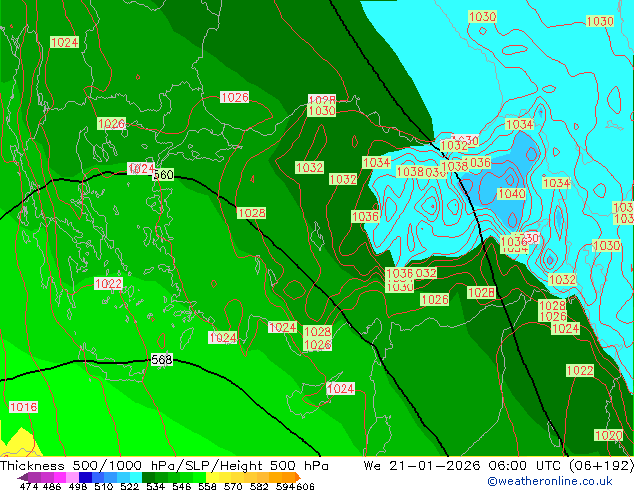Click the legend value 474

(29, 486)
